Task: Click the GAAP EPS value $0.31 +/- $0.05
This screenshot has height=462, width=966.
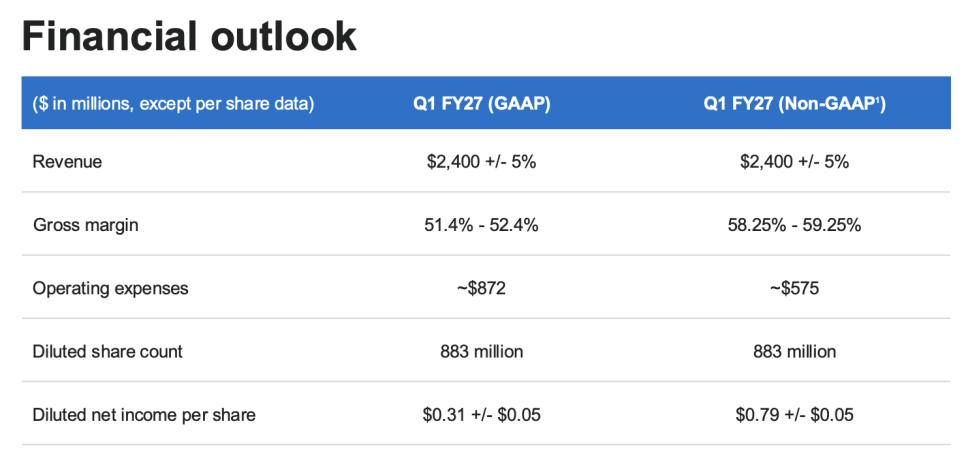Action: pyautogui.click(x=482, y=414)
